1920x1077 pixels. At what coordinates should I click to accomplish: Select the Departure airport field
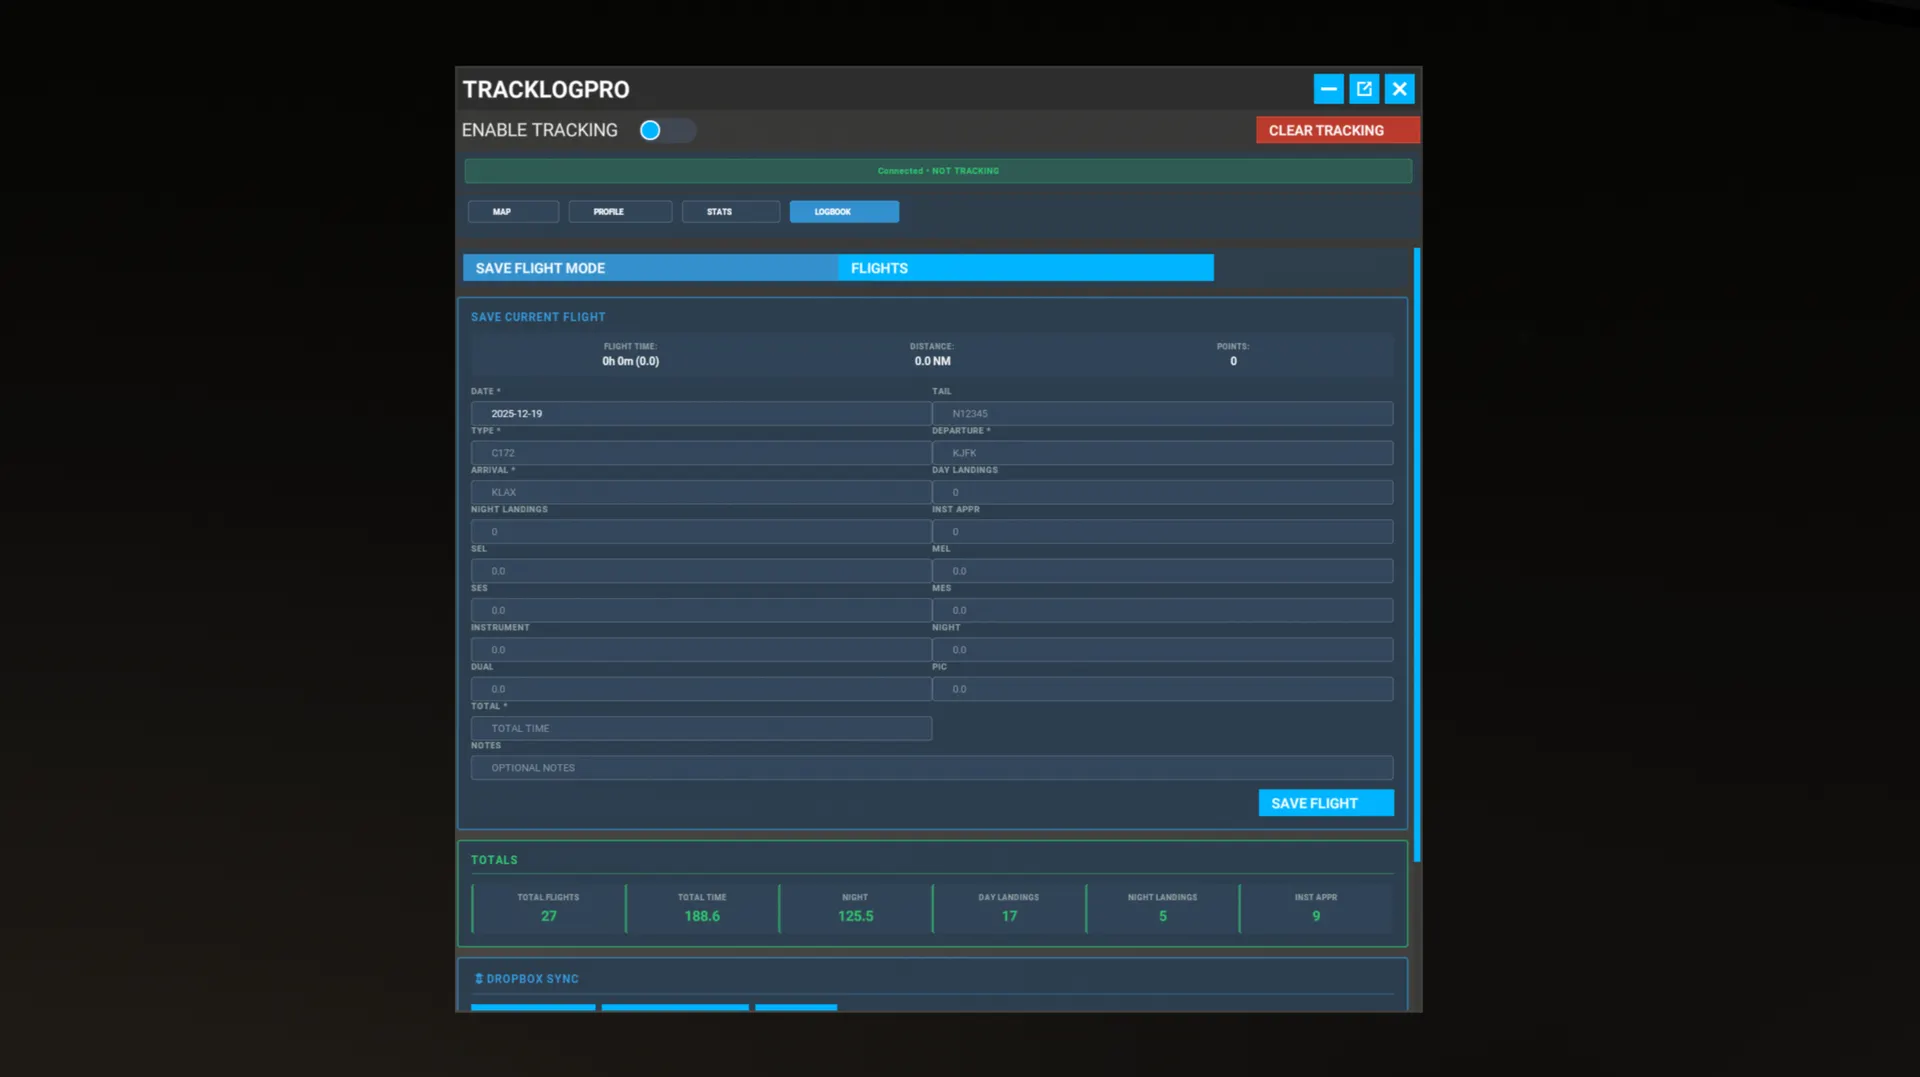pyautogui.click(x=1161, y=453)
